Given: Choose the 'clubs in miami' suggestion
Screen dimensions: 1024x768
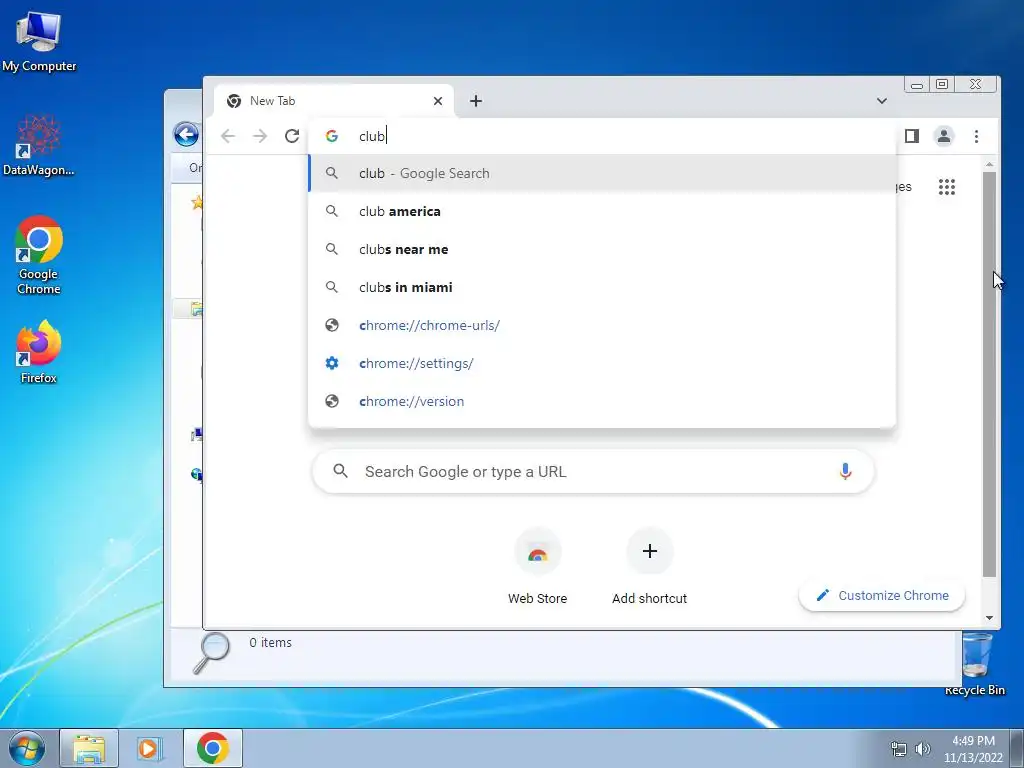Looking at the screenshot, I should point(602,287).
